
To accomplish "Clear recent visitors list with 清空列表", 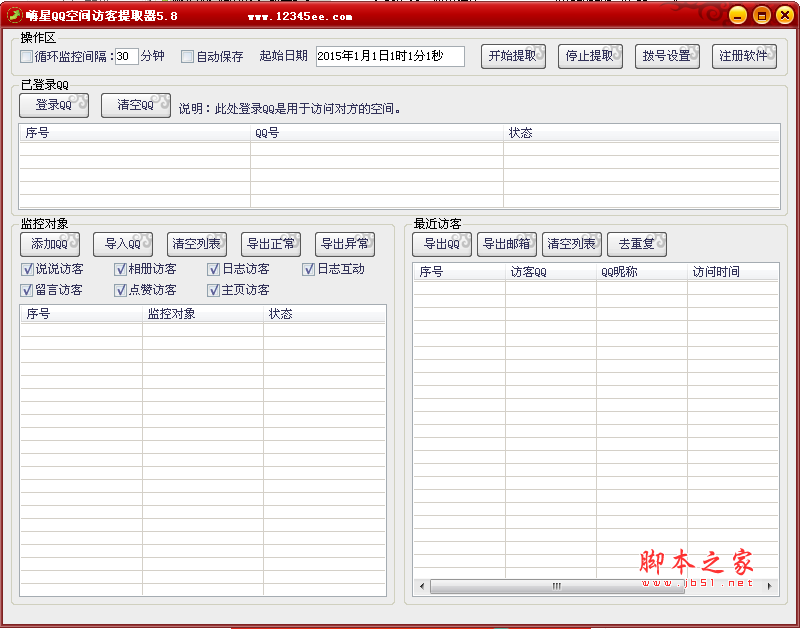I will click(x=572, y=244).
